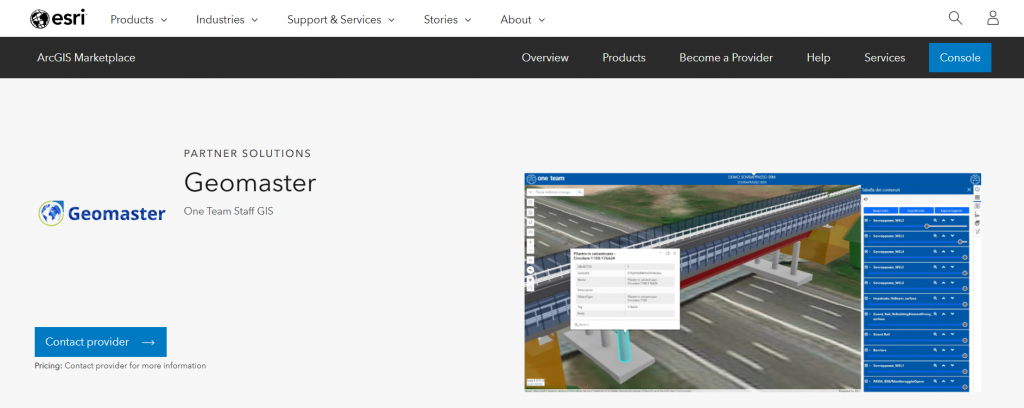Click the Contact provider button
The width and height of the screenshot is (1024, 408).
click(x=101, y=342)
